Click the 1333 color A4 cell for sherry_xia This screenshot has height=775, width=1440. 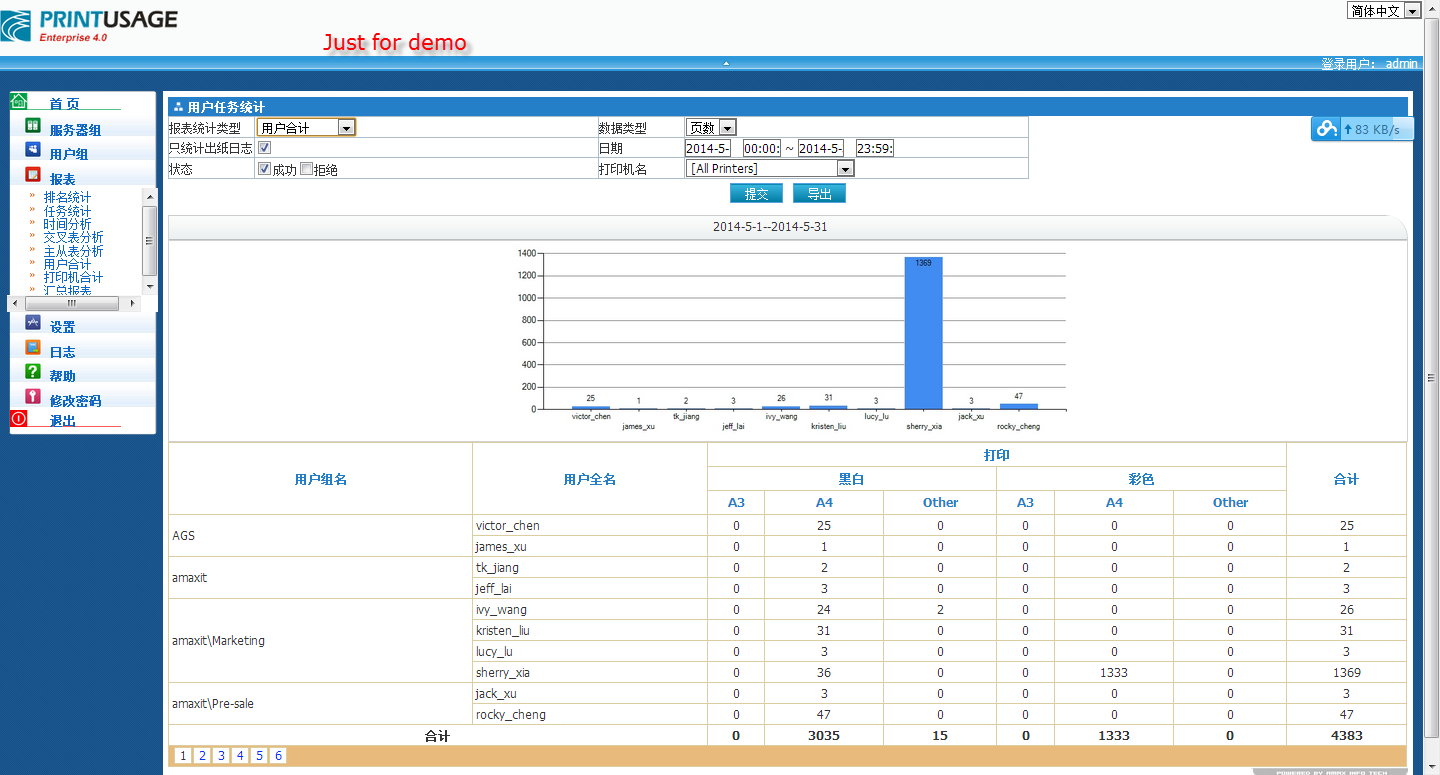tap(1114, 672)
